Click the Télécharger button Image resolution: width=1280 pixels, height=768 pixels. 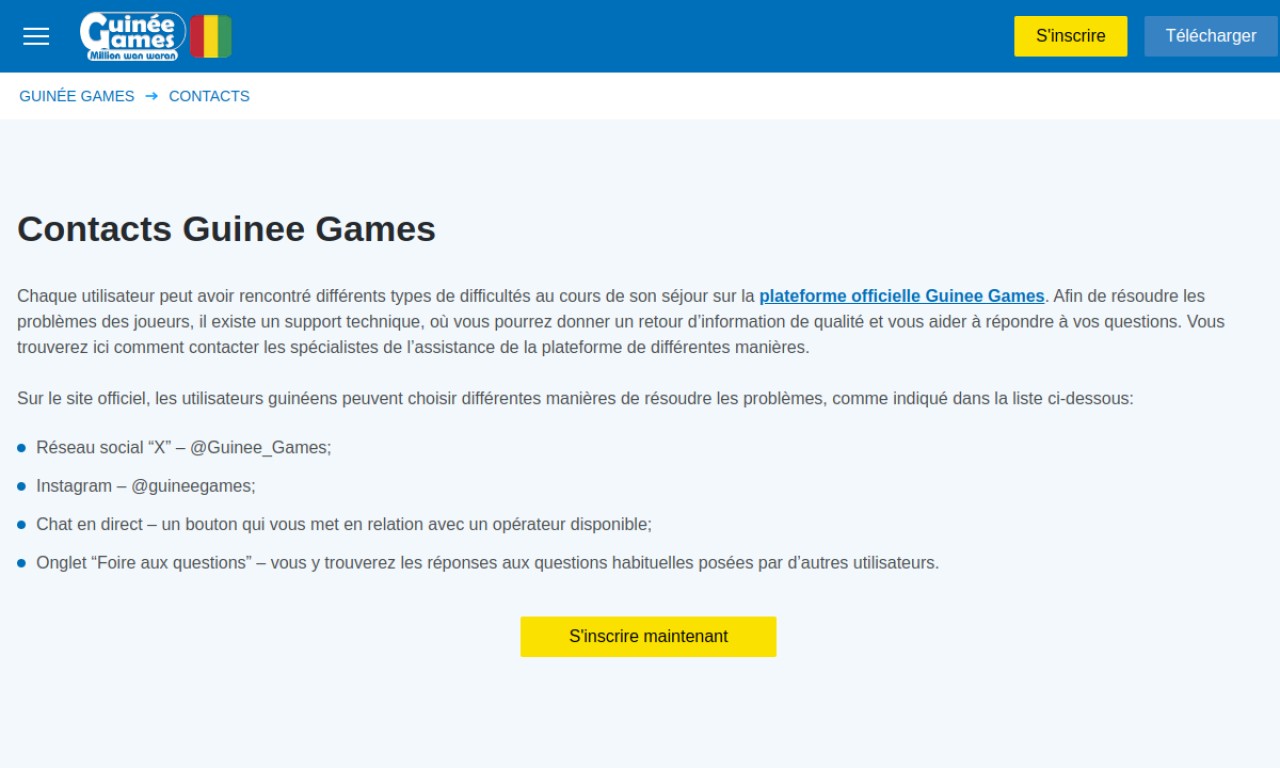coord(1210,36)
